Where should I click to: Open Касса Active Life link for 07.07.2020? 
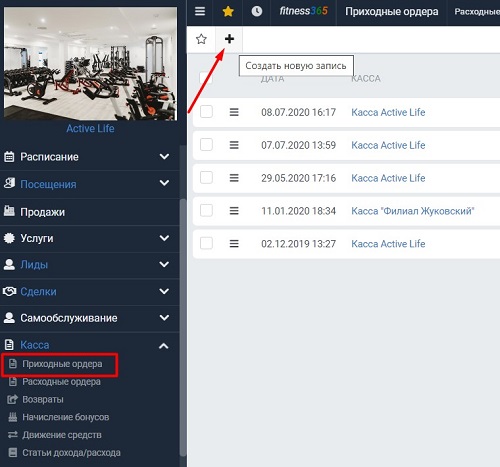[x=388, y=145]
